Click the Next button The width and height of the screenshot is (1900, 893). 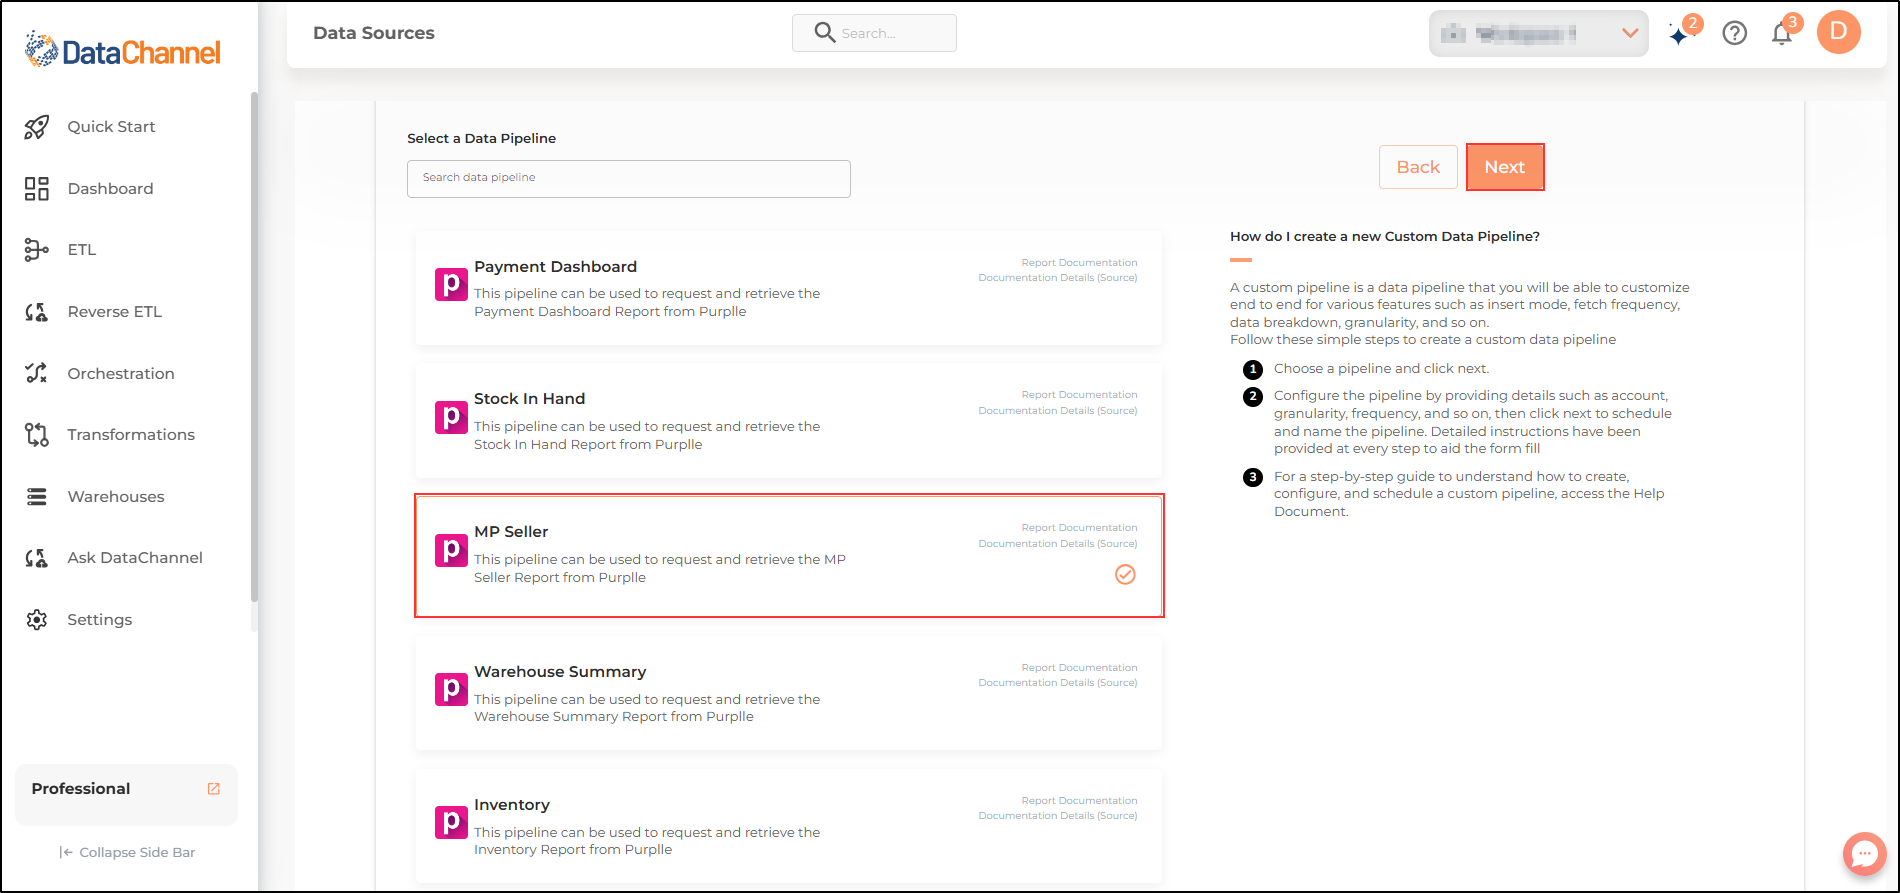[1505, 167]
